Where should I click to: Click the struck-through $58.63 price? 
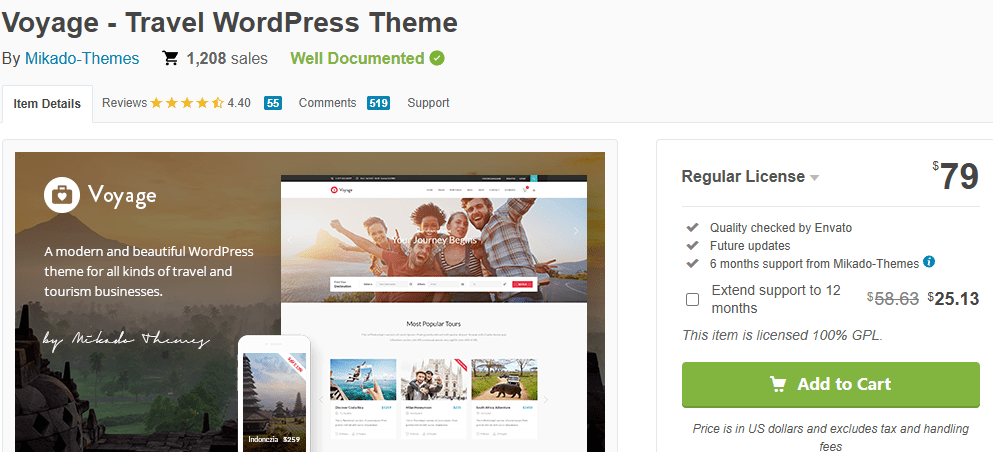[892, 299]
